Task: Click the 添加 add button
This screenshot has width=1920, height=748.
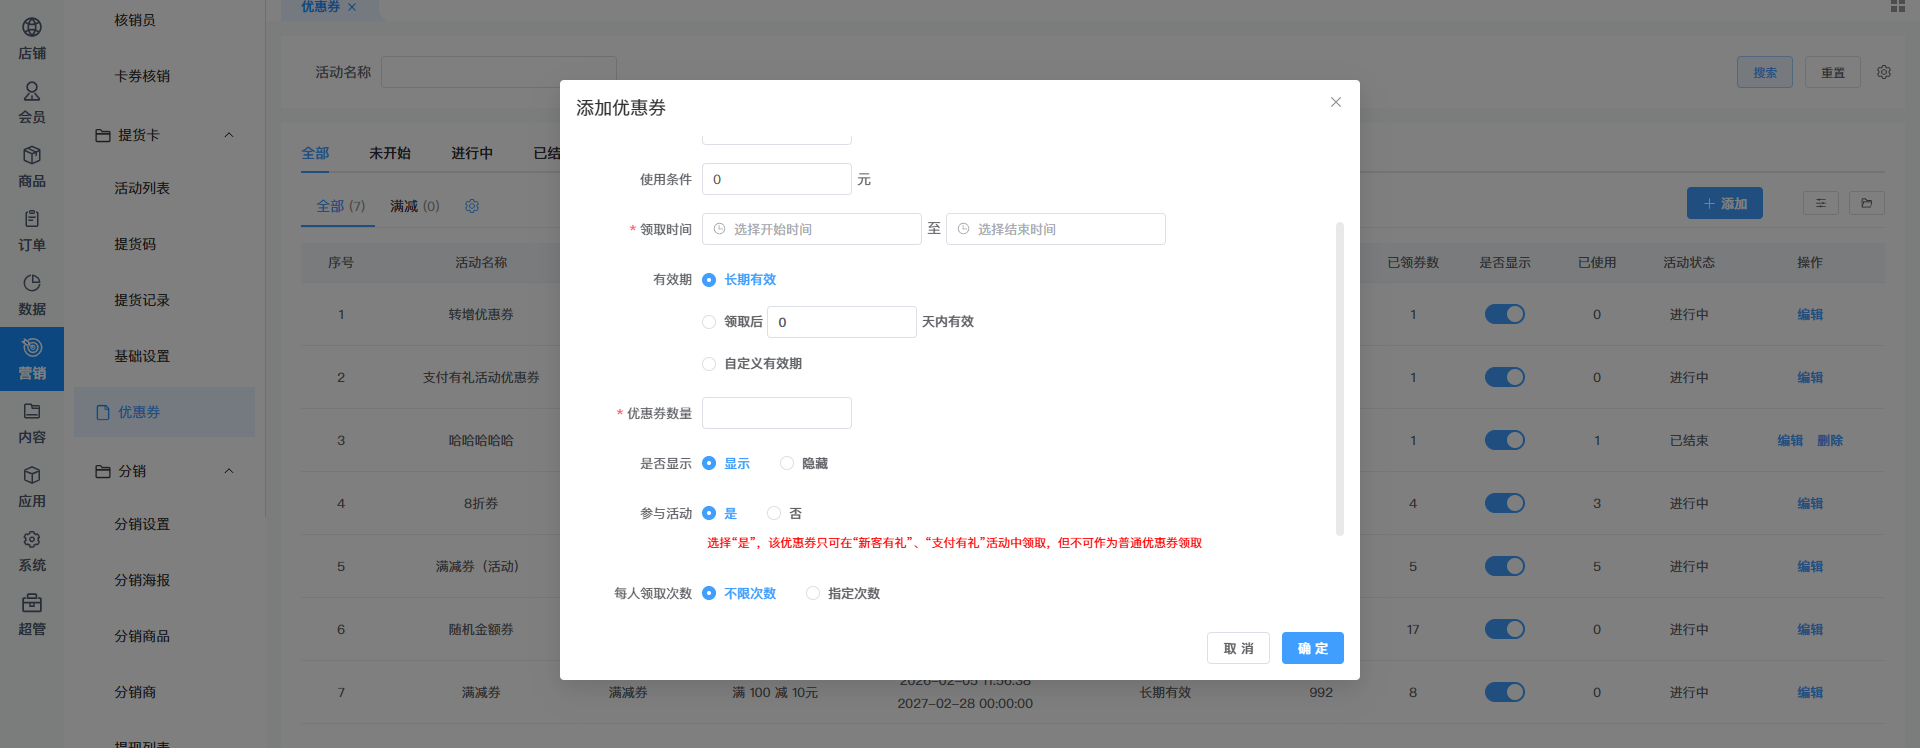Action: 1725,203
